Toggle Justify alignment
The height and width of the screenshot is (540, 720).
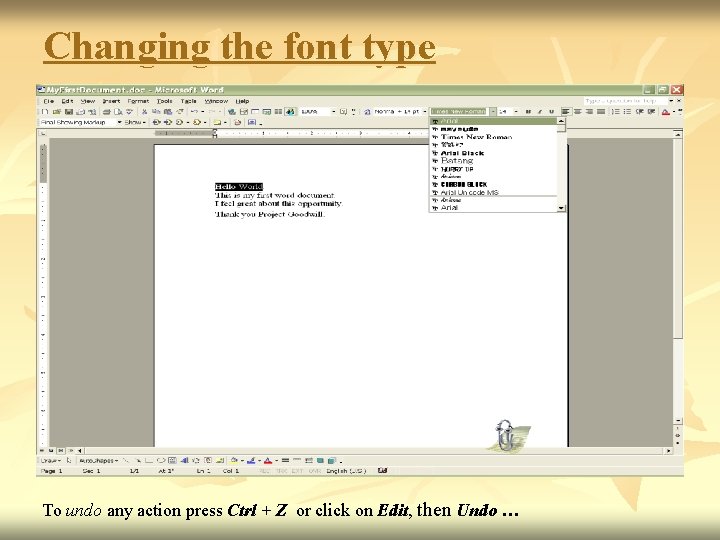[x=601, y=112]
